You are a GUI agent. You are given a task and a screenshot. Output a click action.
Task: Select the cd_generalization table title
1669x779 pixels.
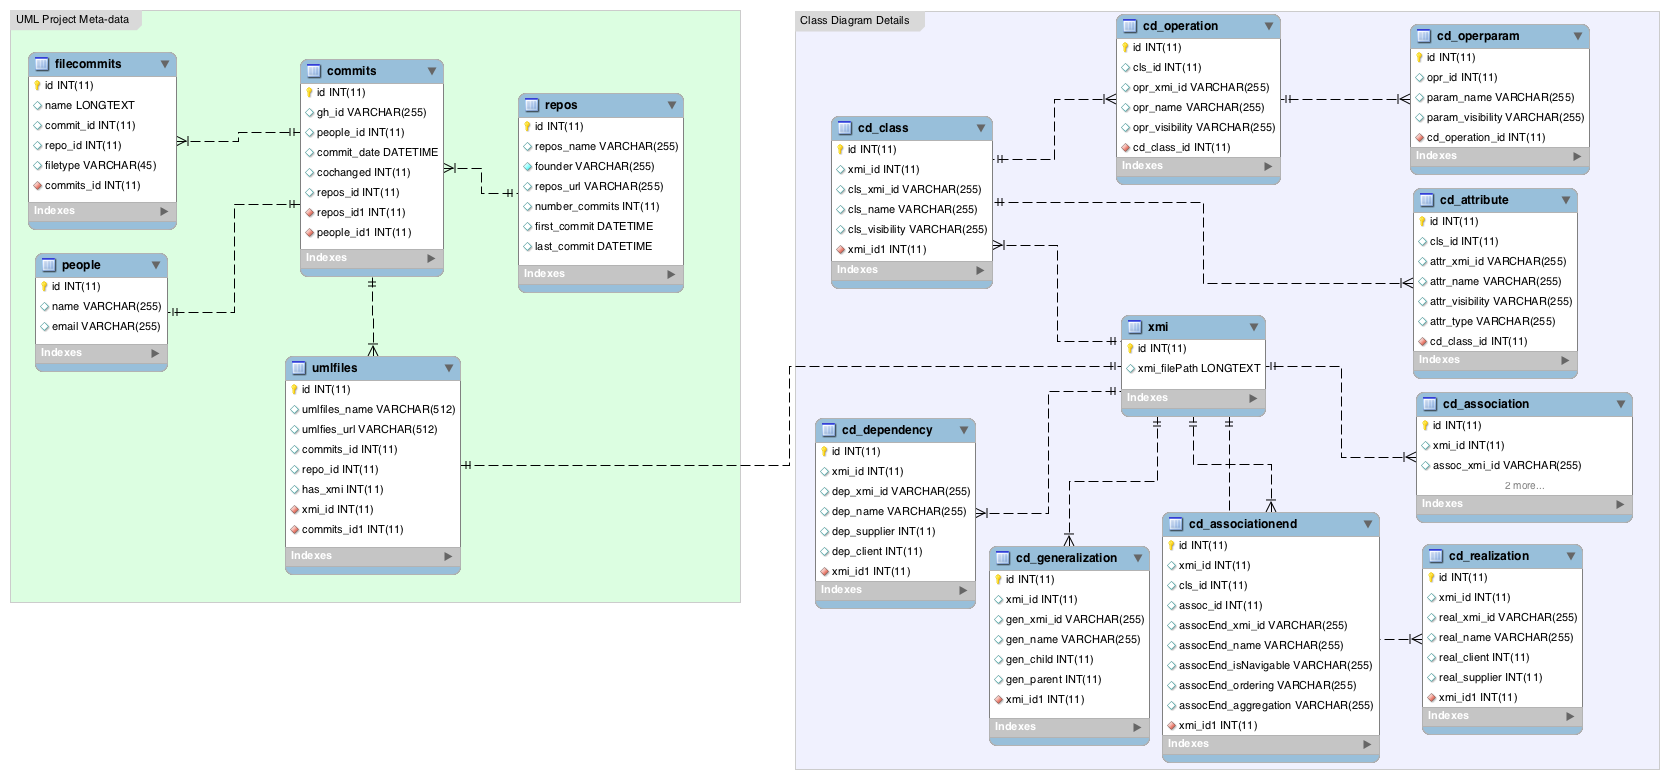(x=1066, y=558)
